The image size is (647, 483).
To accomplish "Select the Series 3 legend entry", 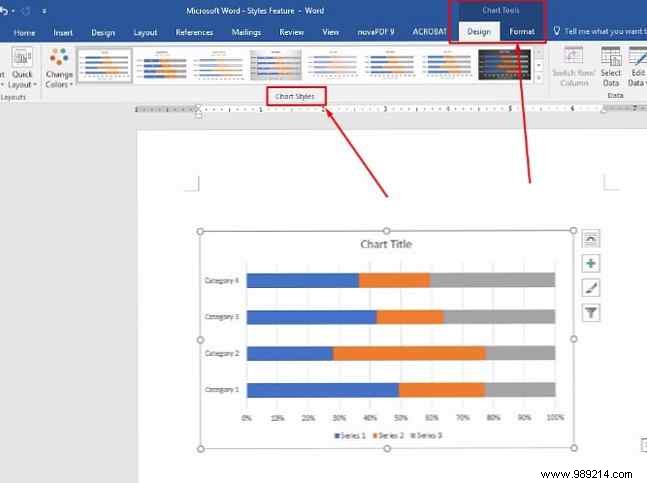I will point(426,436).
